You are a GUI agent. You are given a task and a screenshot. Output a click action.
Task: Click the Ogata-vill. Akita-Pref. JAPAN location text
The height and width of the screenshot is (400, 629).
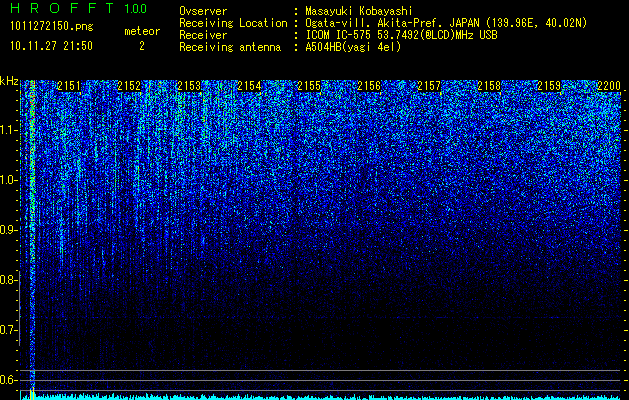click(446, 23)
